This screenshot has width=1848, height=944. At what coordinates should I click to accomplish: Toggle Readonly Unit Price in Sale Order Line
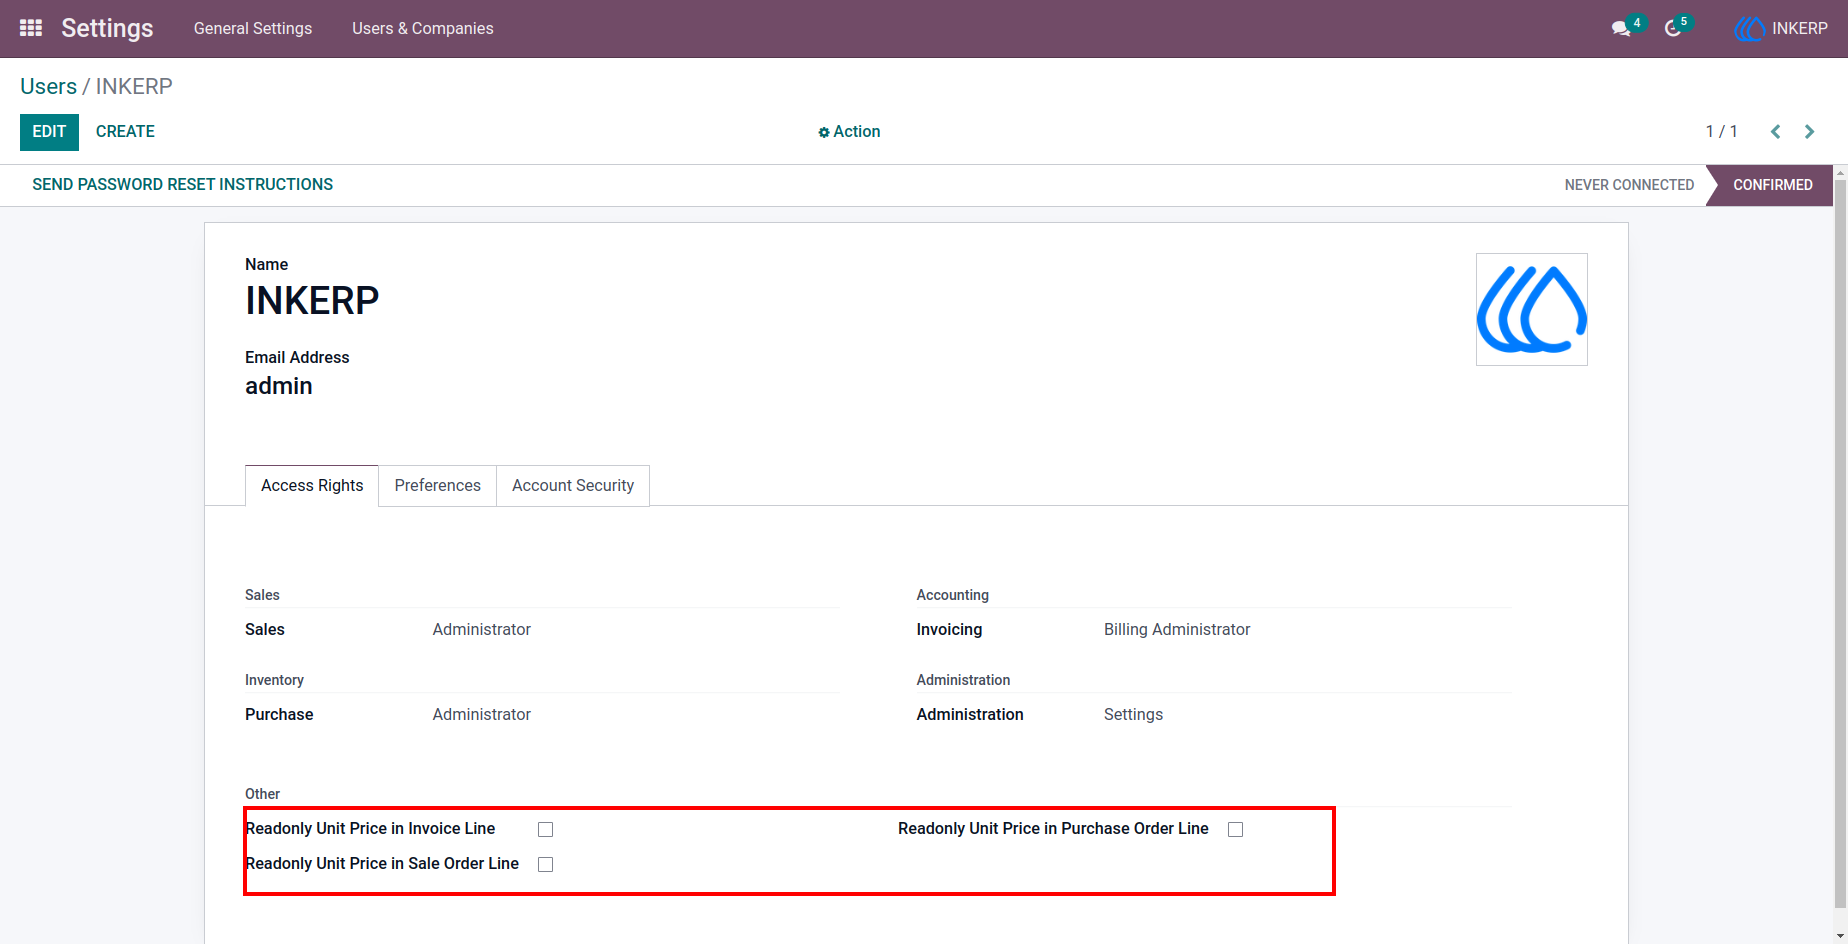(545, 864)
